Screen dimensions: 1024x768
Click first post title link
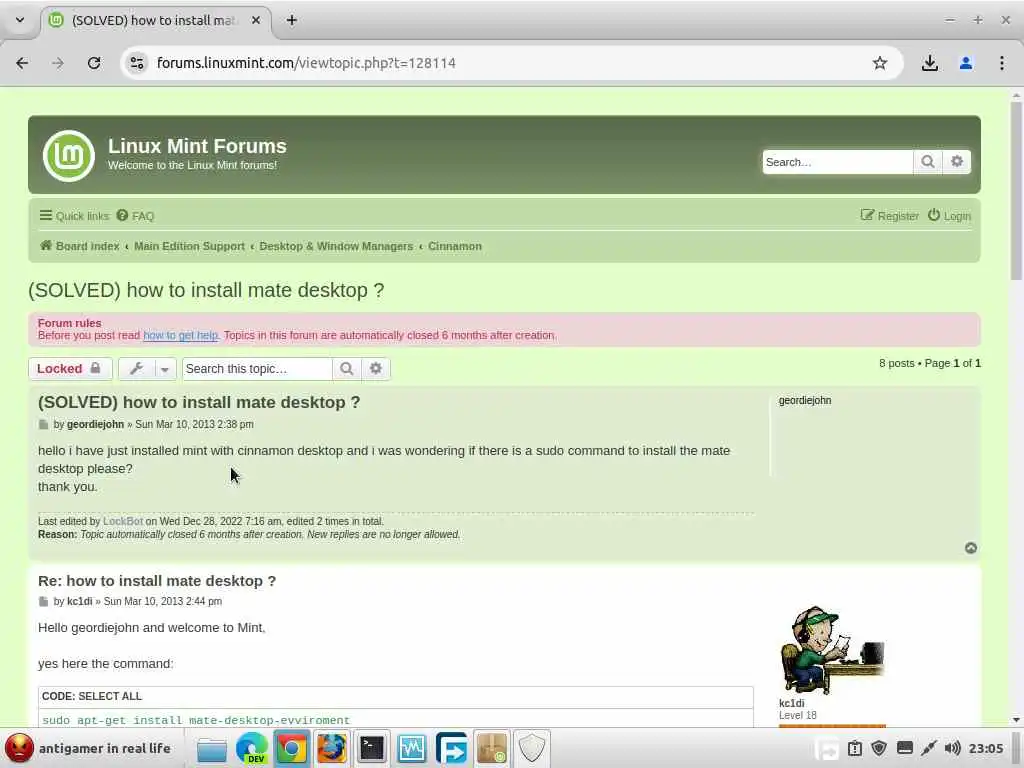pyautogui.click(x=199, y=402)
